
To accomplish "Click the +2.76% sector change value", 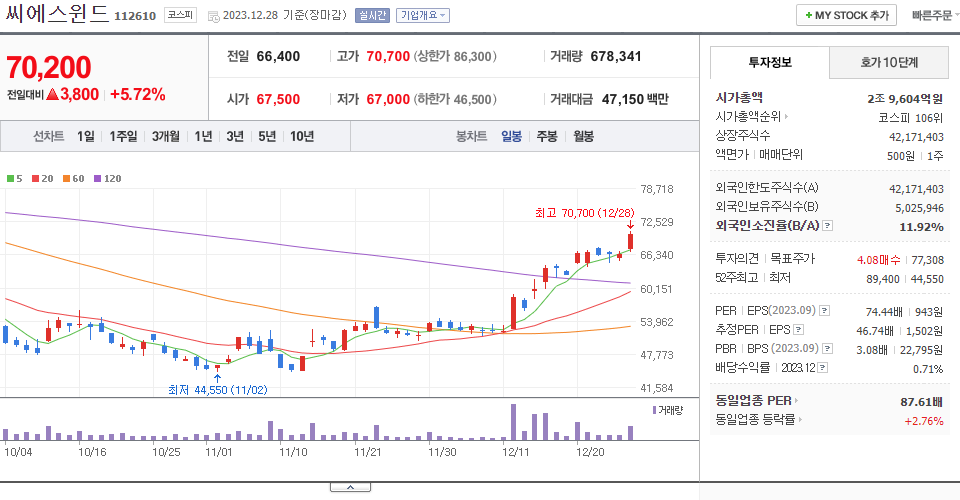I will pyautogui.click(x=924, y=421).
